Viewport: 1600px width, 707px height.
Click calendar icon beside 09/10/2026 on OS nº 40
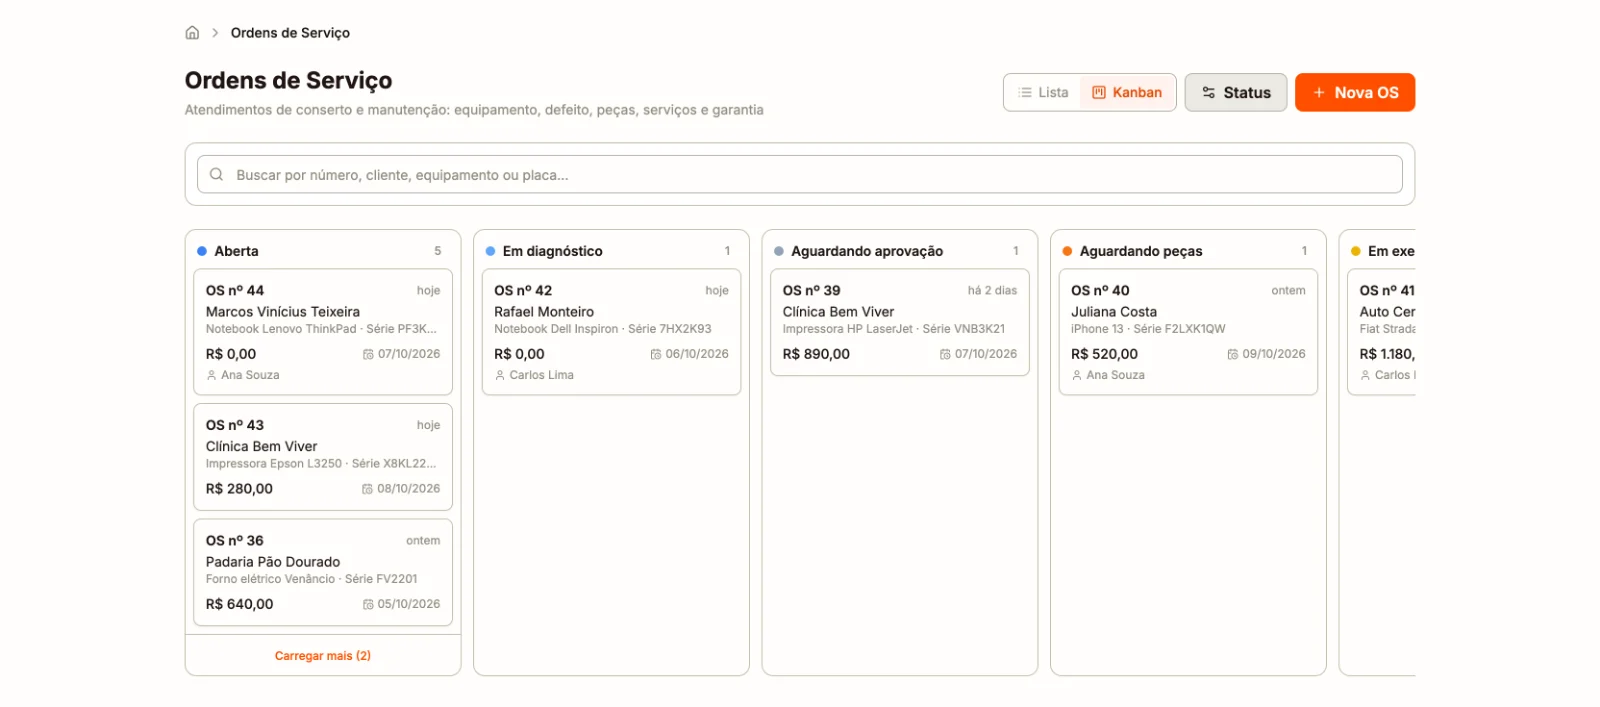(1233, 354)
